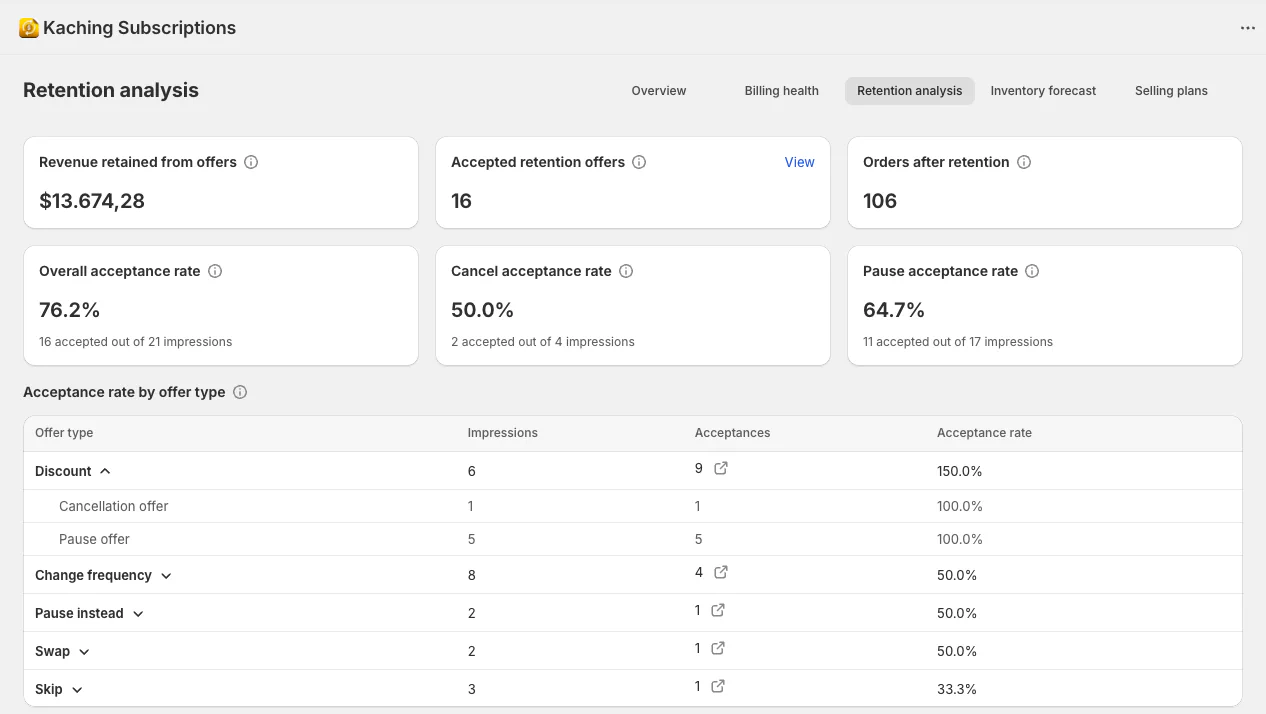1266x714 pixels.
Task: Show info for Revenue retained from offers
Action: point(251,162)
